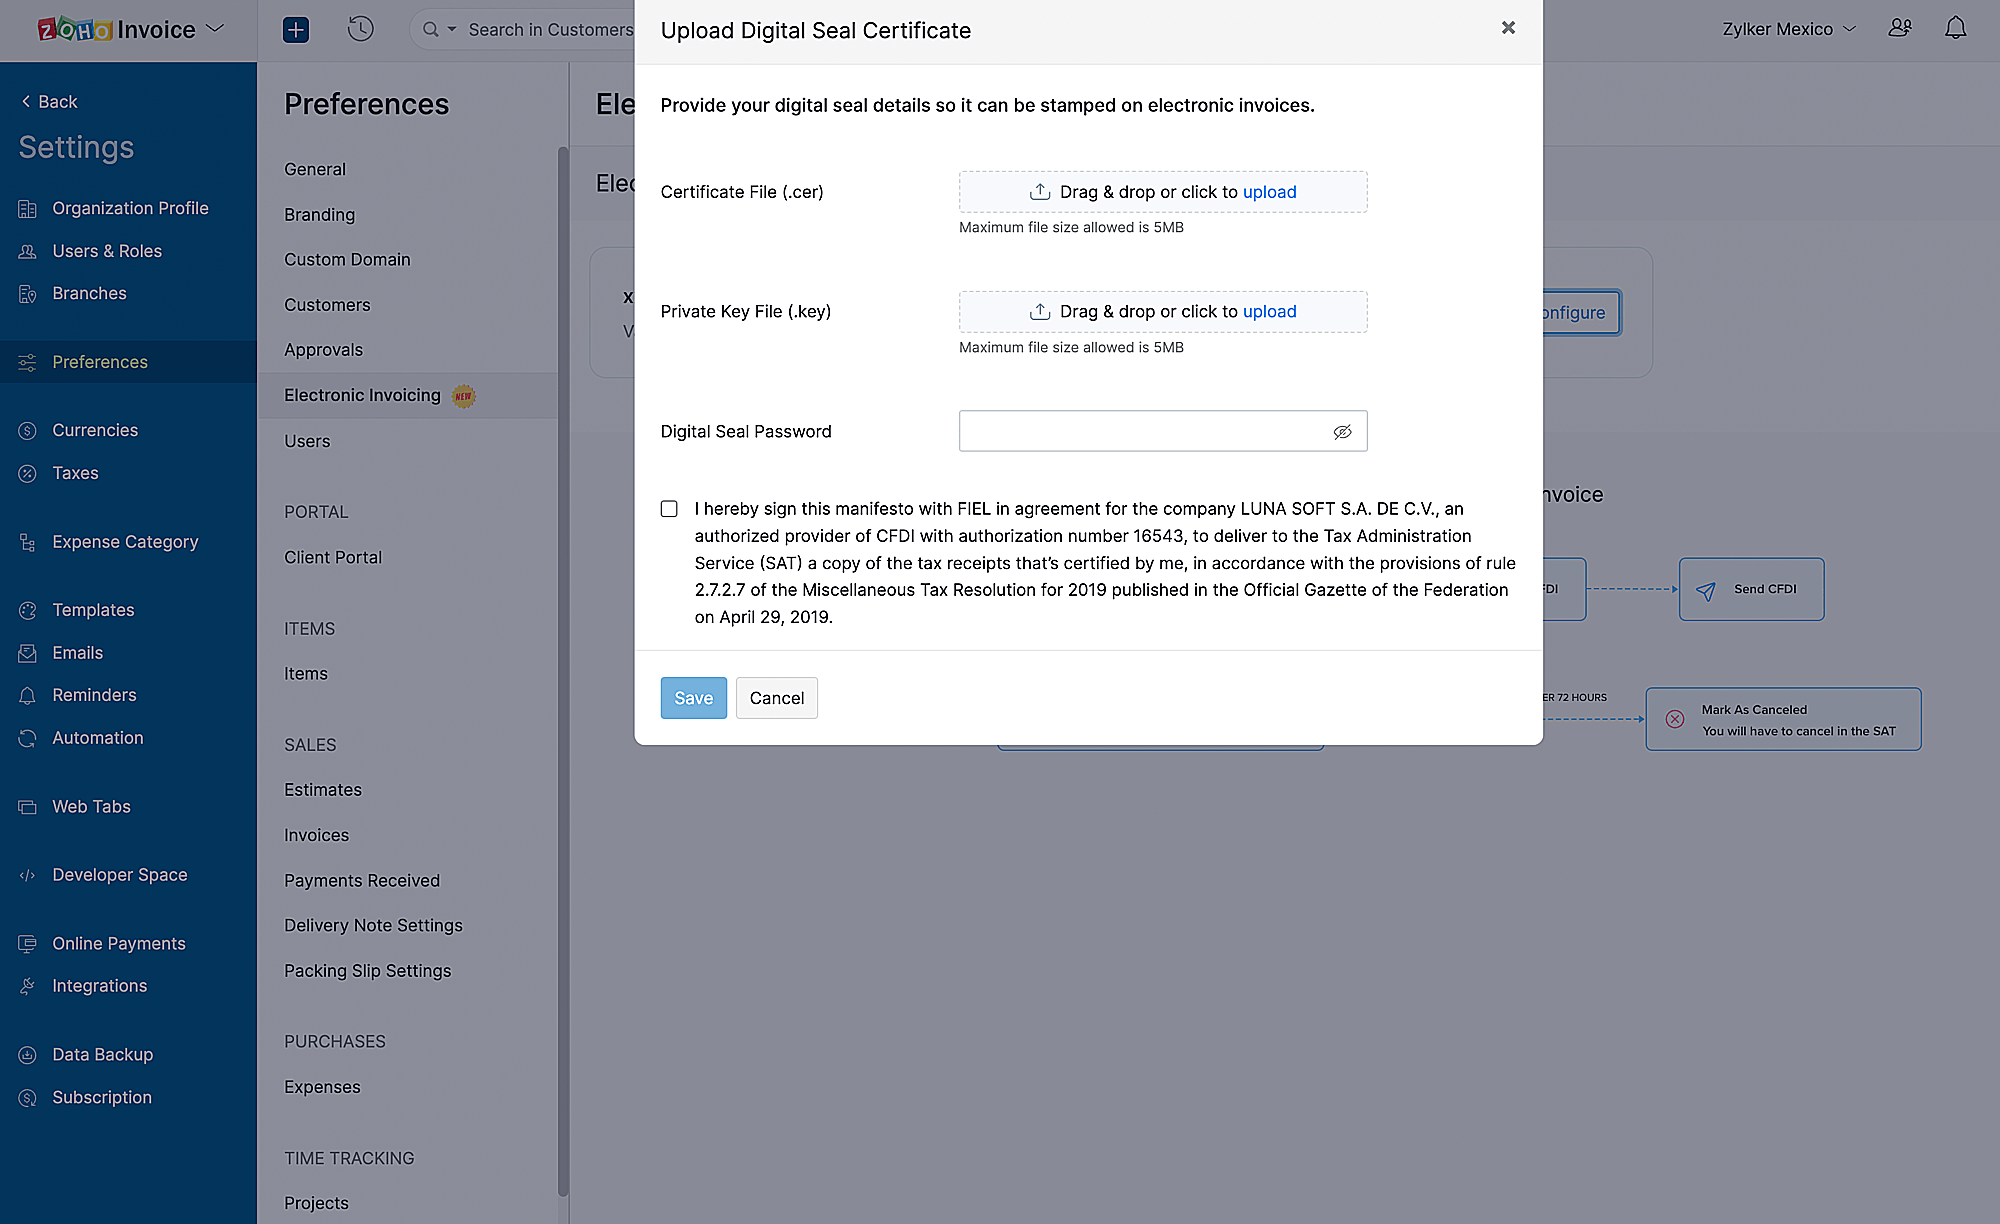Select the Taxes settings icon
This screenshot has width=2000, height=1224.
click(27, 473)
